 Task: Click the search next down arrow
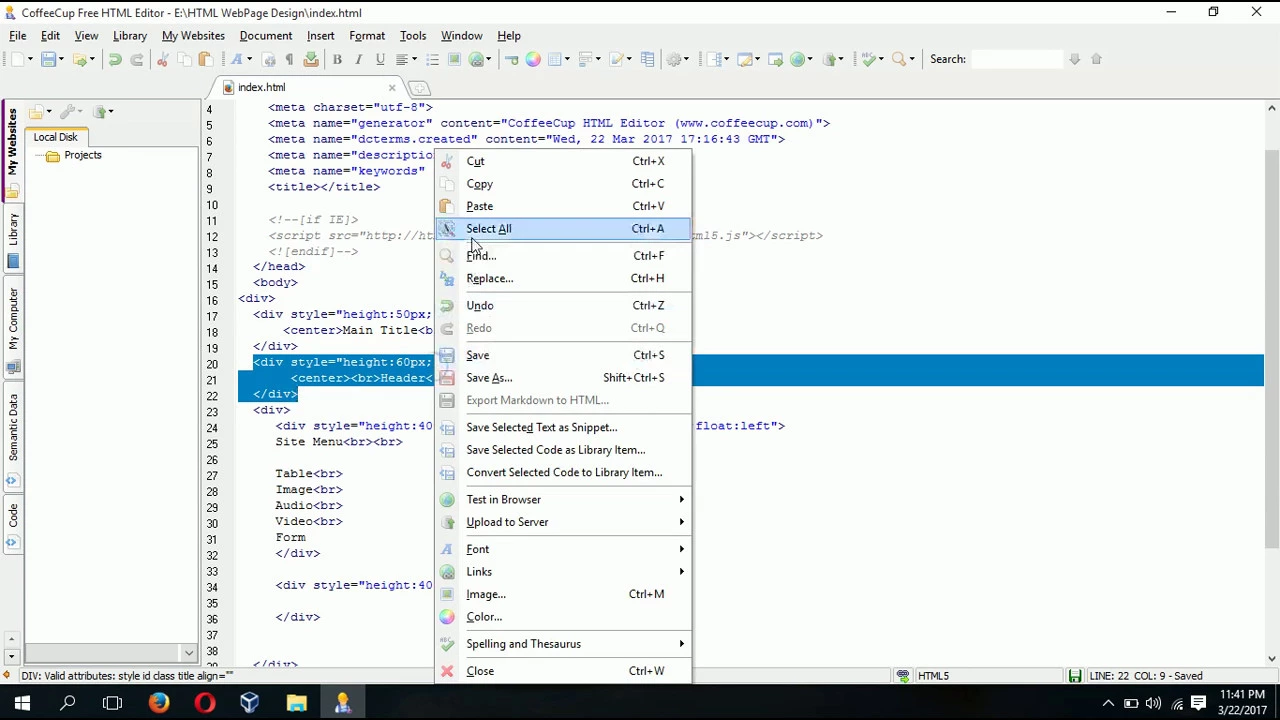pyautogui.click(x=1075, y=59)
